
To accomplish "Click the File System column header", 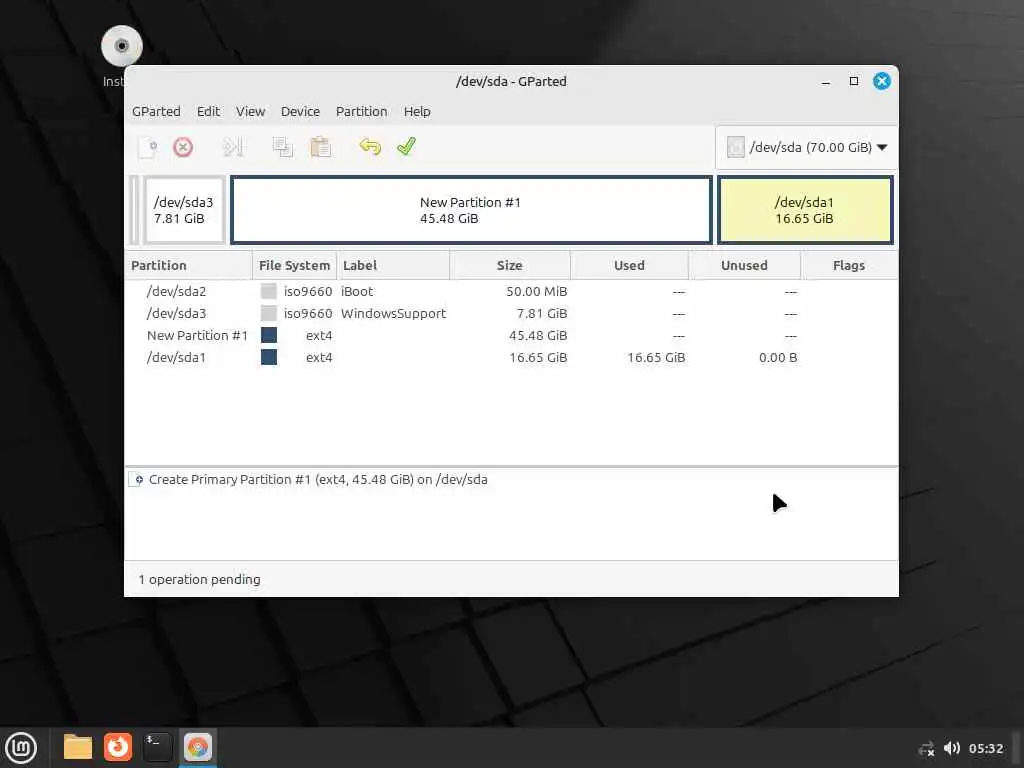I will [295, 266].
